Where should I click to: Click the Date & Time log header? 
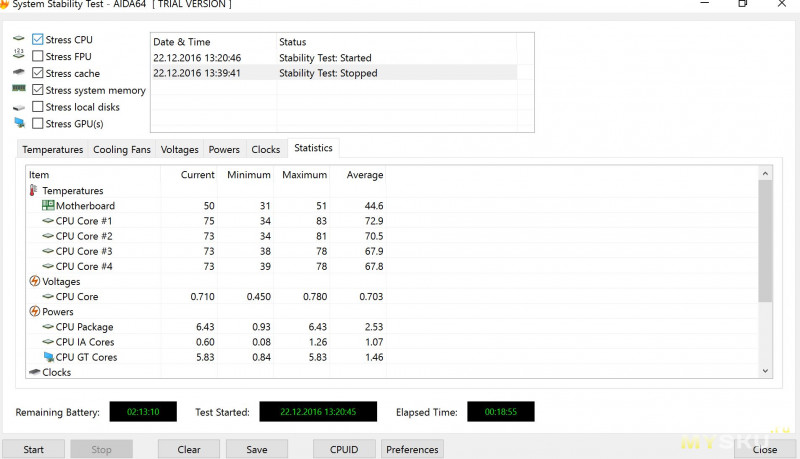pyautogui.click(x=214, y=42)
